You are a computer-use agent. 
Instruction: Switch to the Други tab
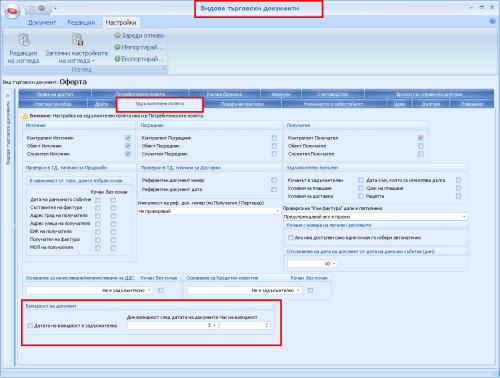tap(101, 104)
